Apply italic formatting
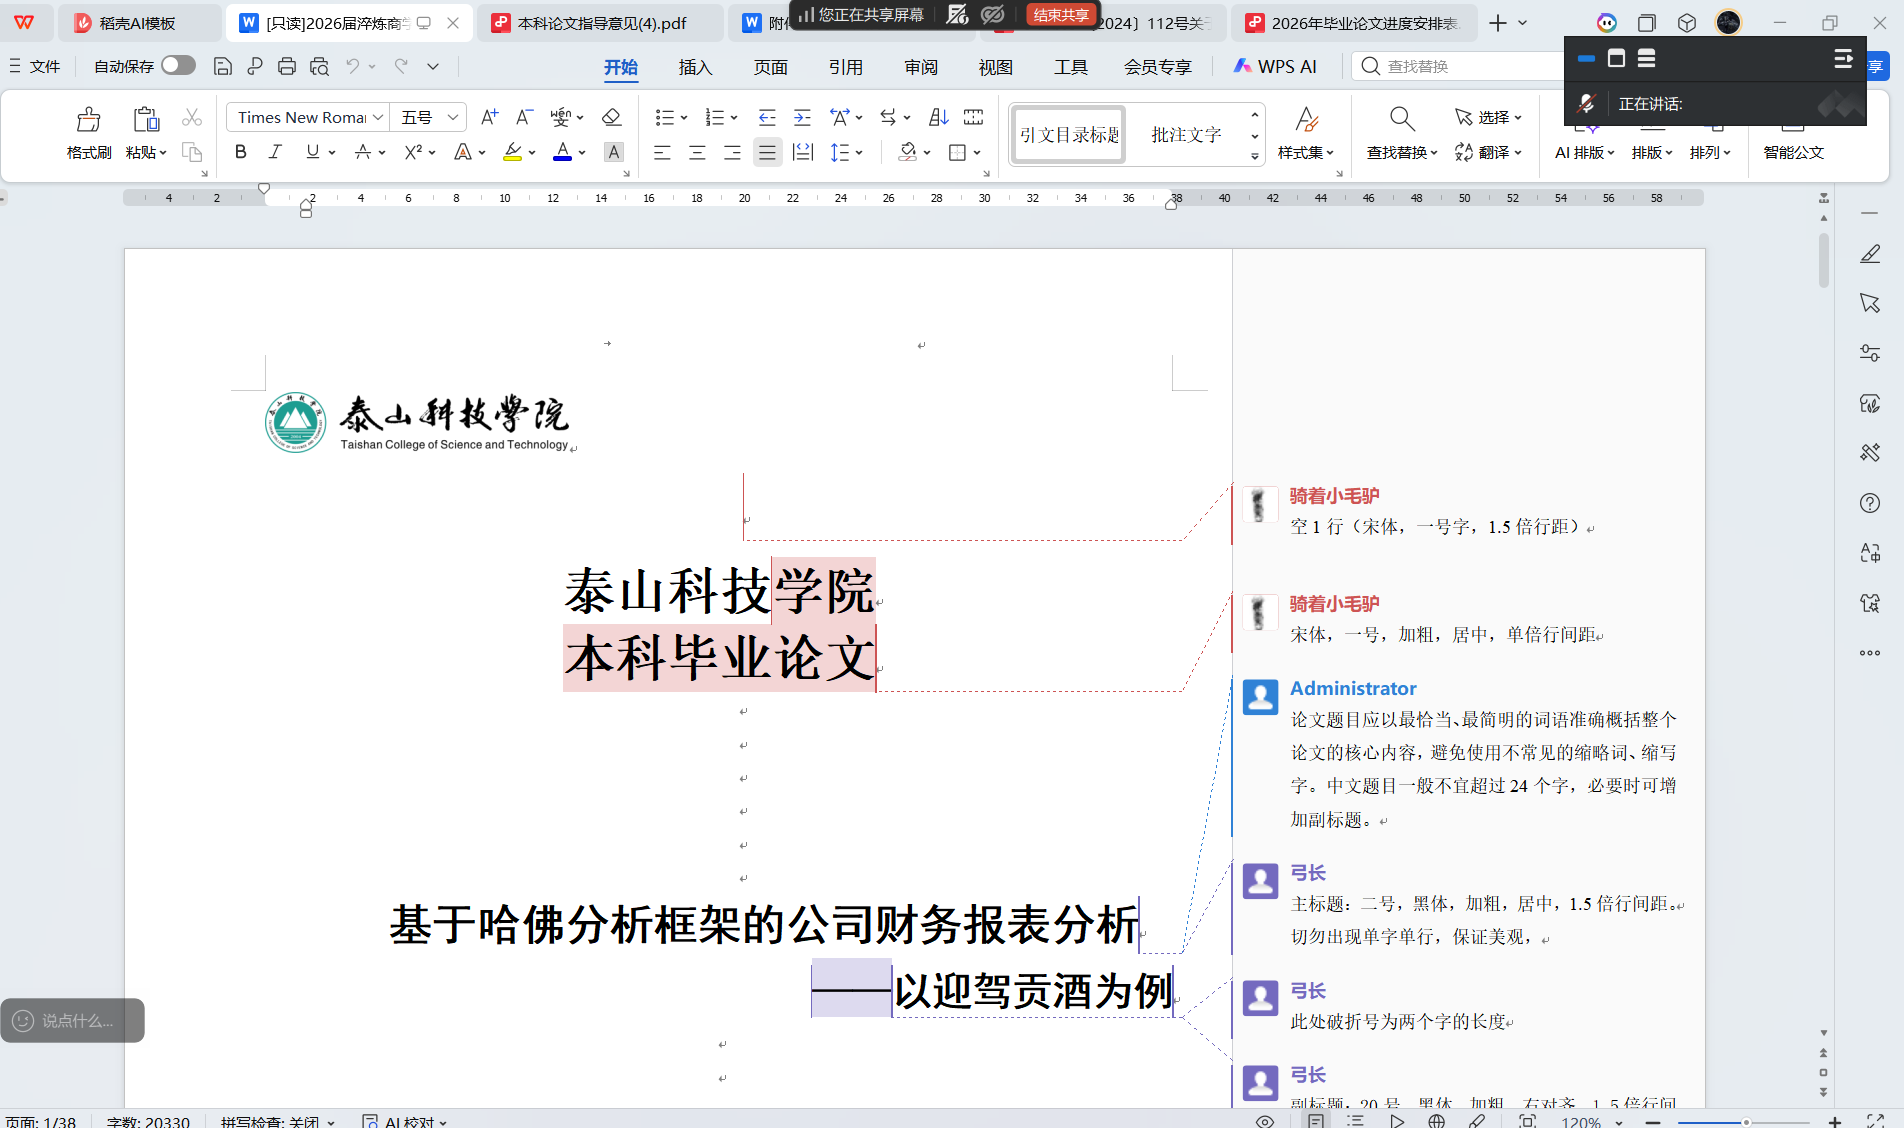The width and height of the screenshot is (1904, 1128). (275, 152)
